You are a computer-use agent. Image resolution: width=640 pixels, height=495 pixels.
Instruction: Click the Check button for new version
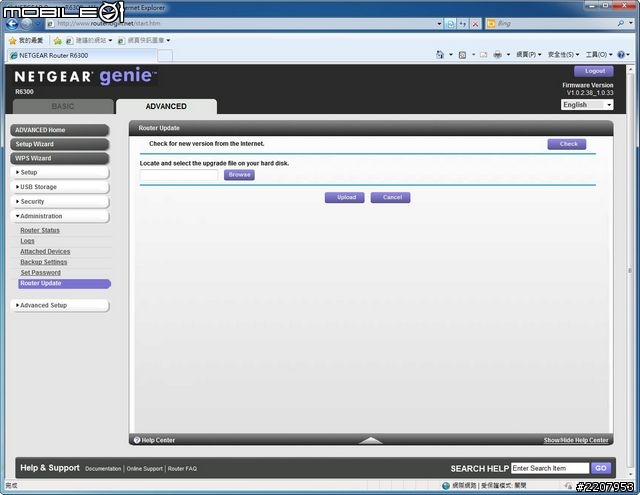click(x=567, y=144)
